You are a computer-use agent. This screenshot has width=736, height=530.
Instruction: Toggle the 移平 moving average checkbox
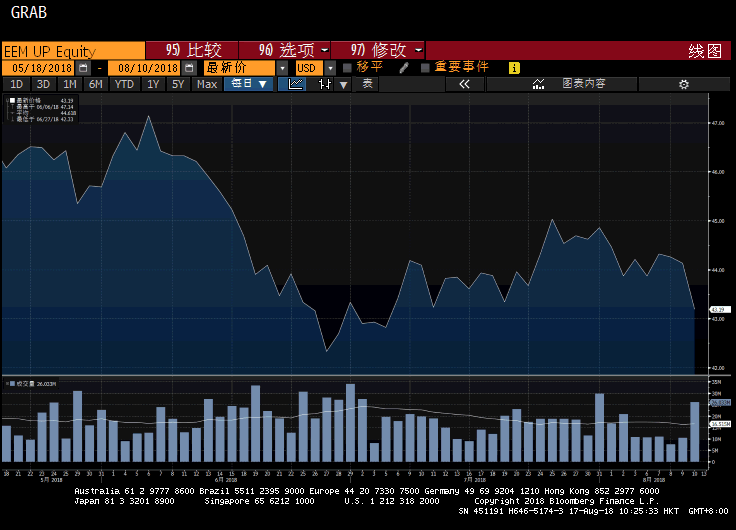(x=347, y=68)
